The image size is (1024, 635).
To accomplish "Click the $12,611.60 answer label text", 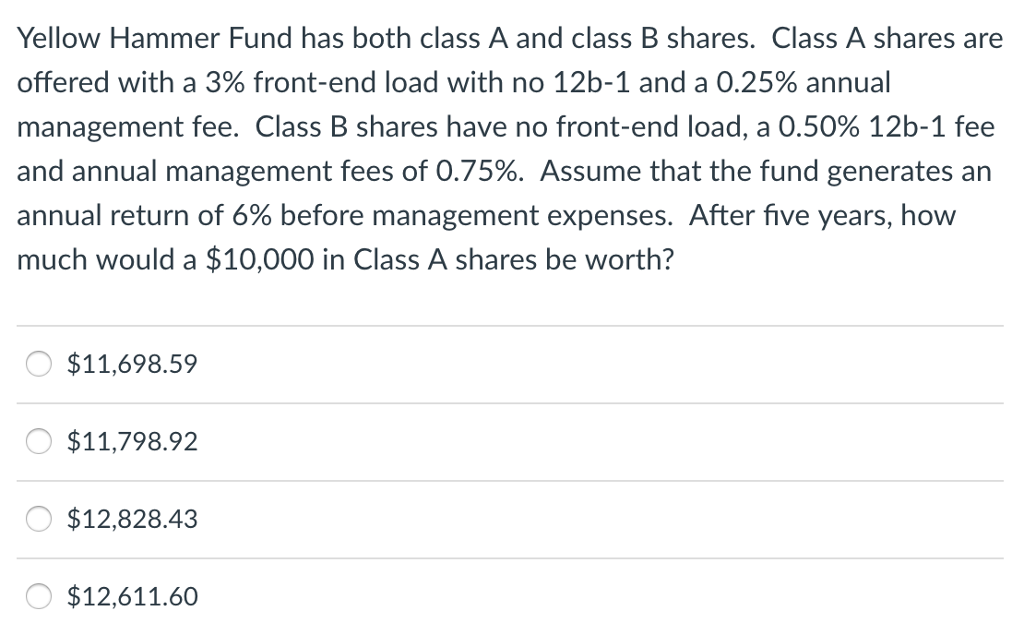I will coord(131,596).
